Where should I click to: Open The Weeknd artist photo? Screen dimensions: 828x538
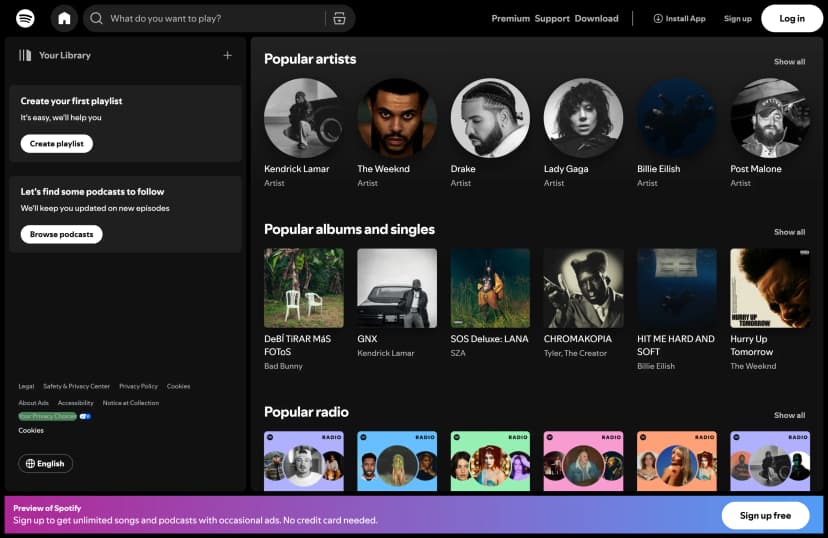point(397,118)
